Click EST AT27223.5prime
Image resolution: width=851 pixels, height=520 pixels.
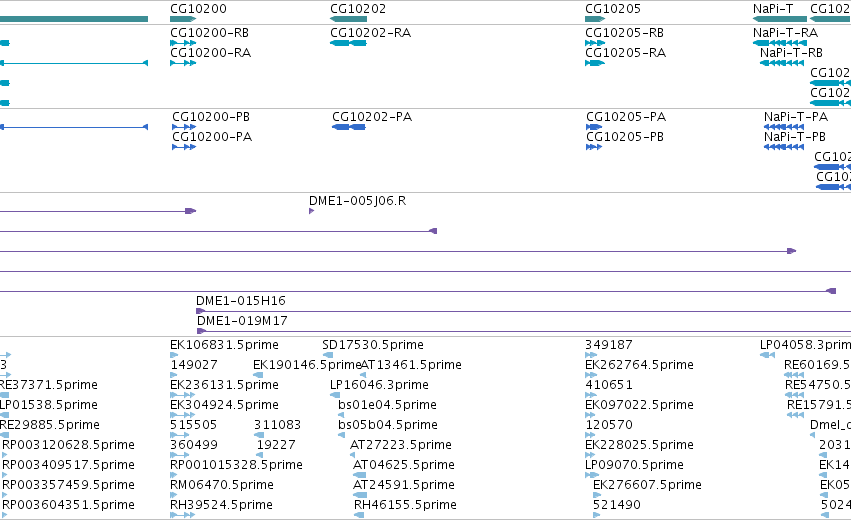tap(401, 445)
